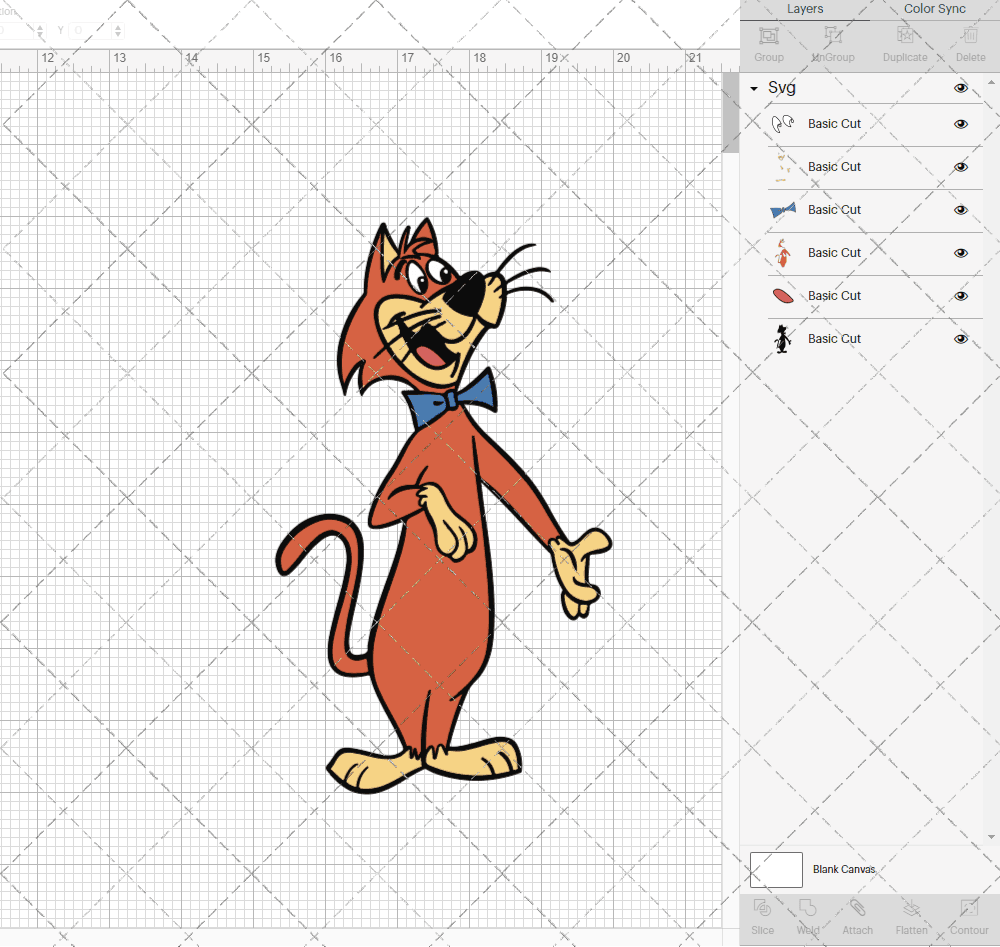
Task: Hide the eyes Basic Cut layer
Action: pos(960,124)
